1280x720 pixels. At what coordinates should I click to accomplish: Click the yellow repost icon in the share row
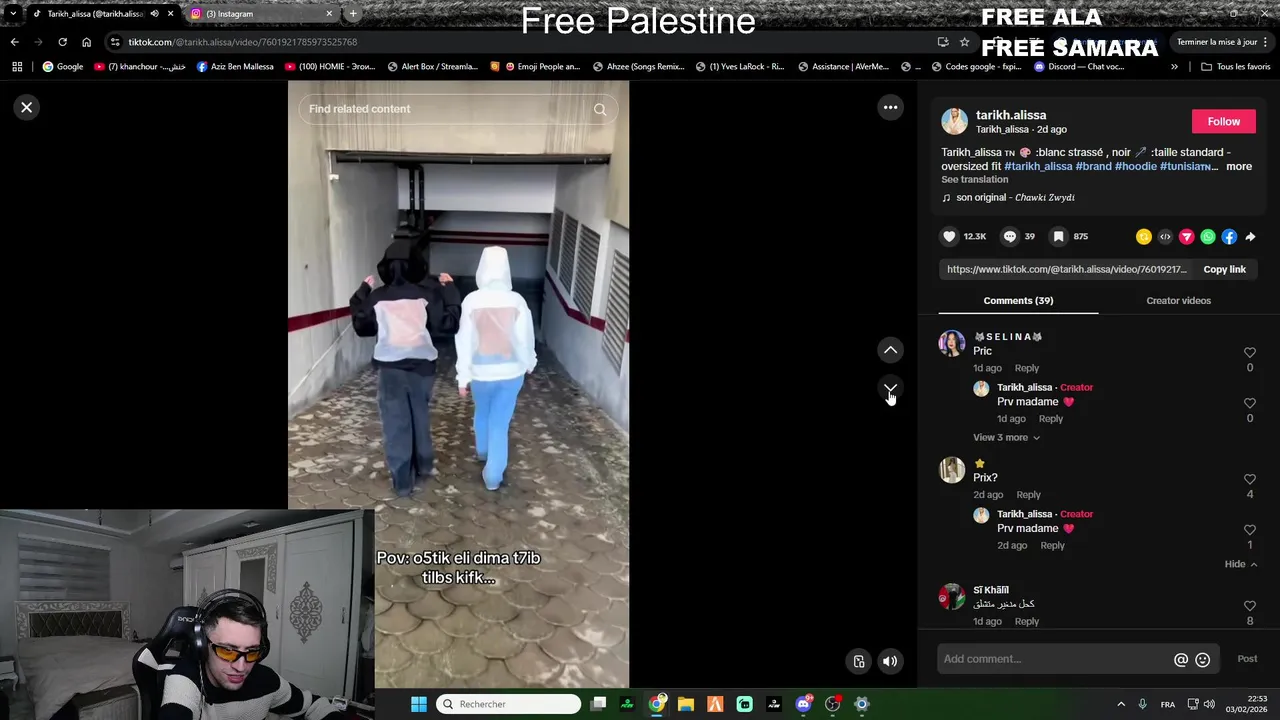pyautogui.click(x=1144, y=237)
